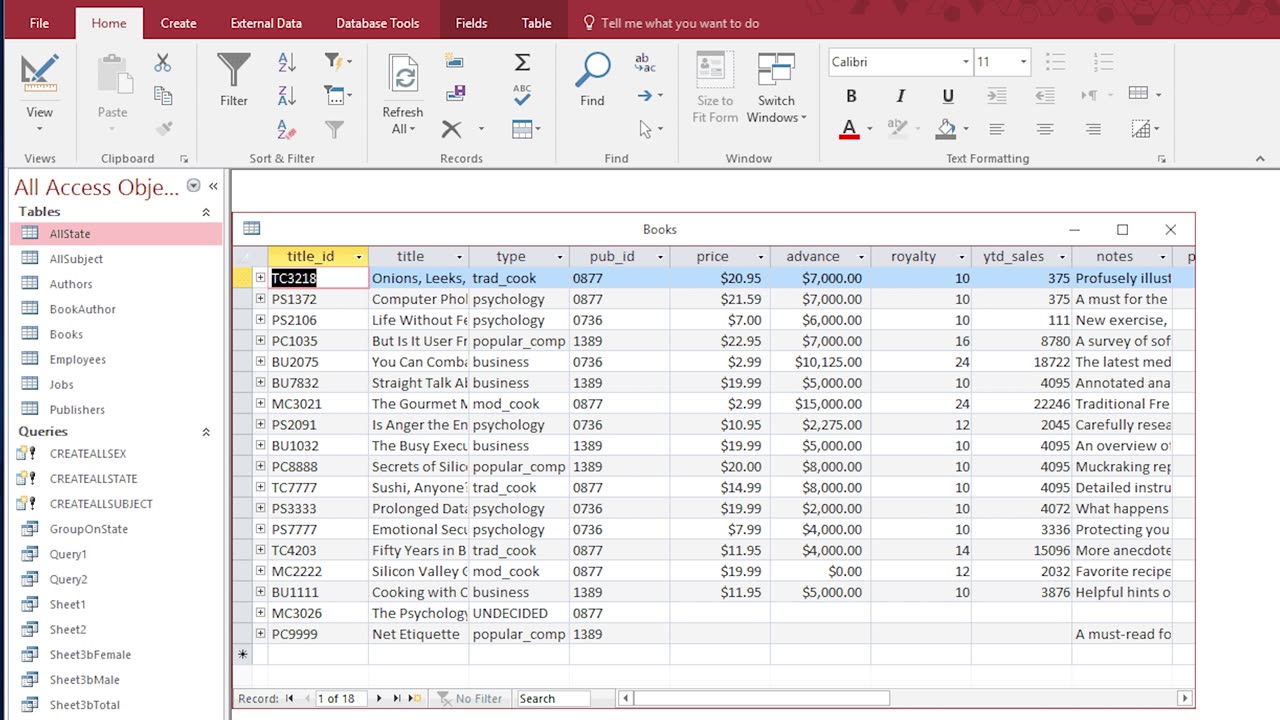Click the Refresh All icon
Screen dimensions: 1280x720
(403, 75)
